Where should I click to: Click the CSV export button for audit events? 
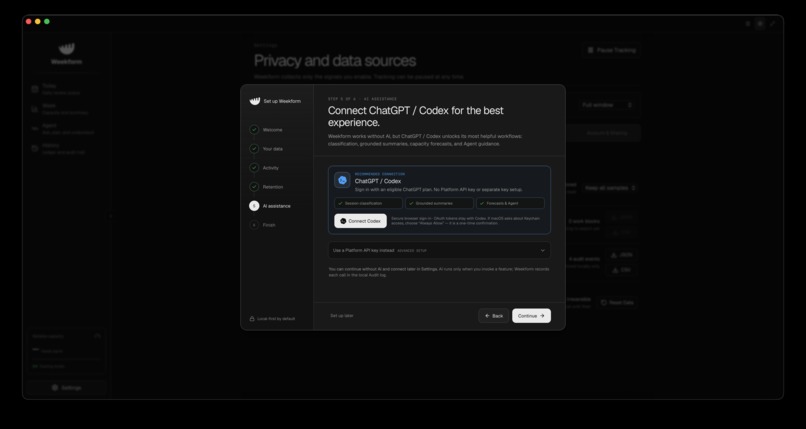coord(621,270)
